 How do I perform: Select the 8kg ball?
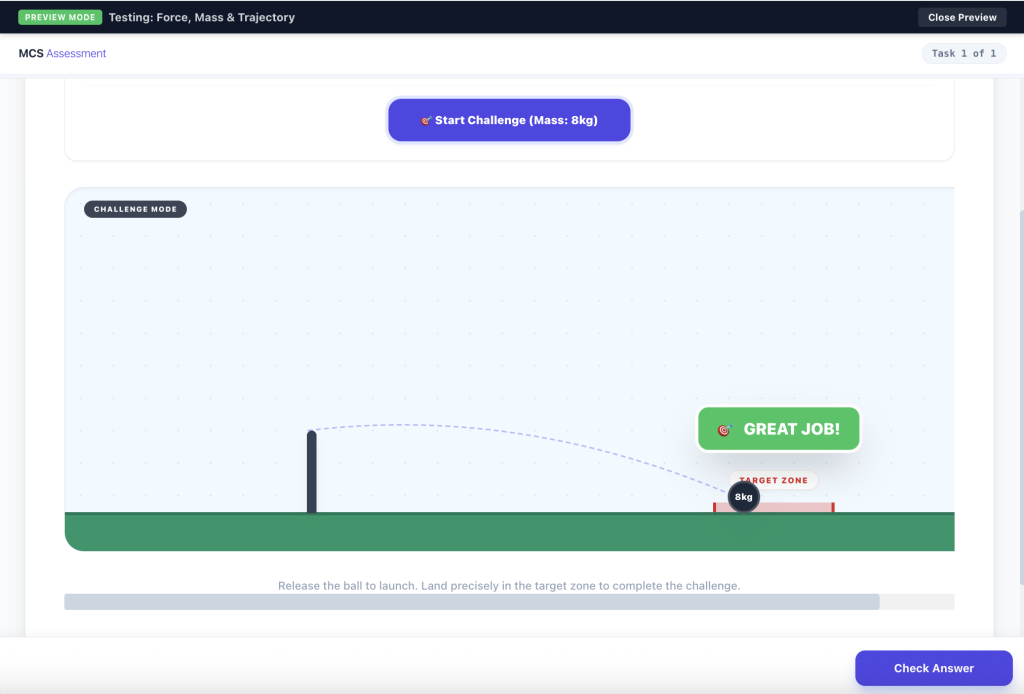click(x=743, y=497)
